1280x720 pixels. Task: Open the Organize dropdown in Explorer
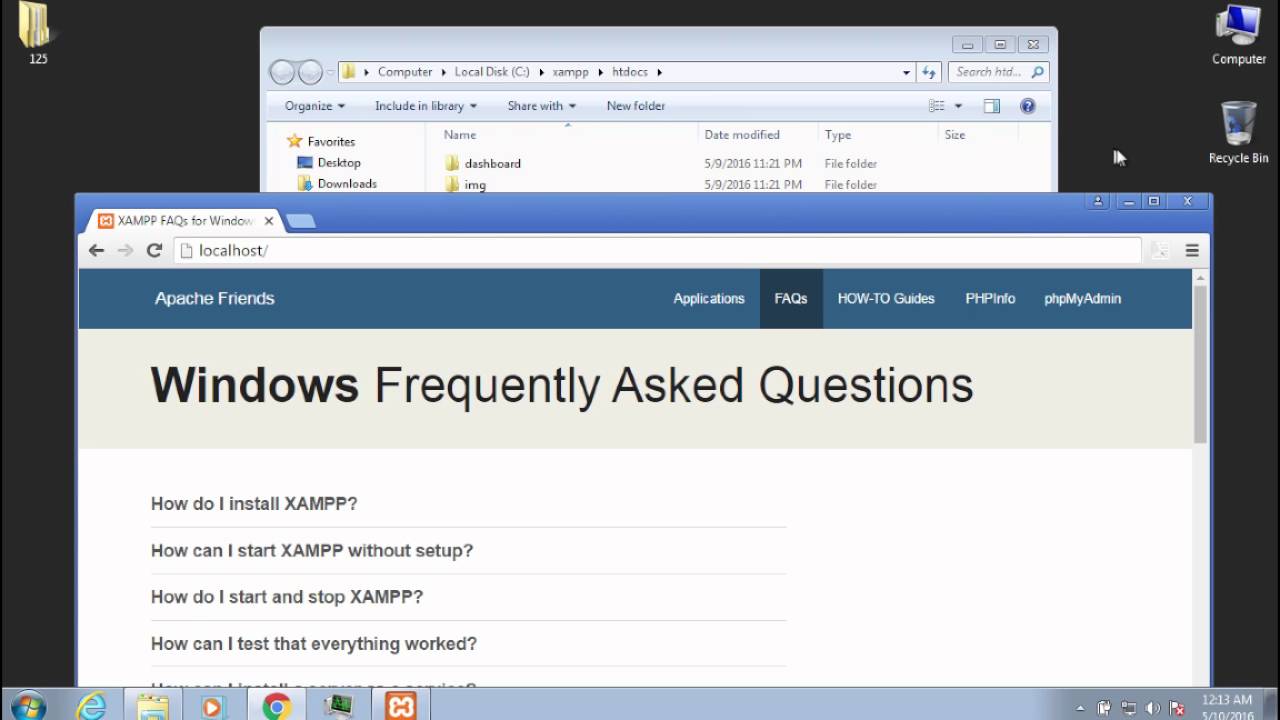click(314, 106)
